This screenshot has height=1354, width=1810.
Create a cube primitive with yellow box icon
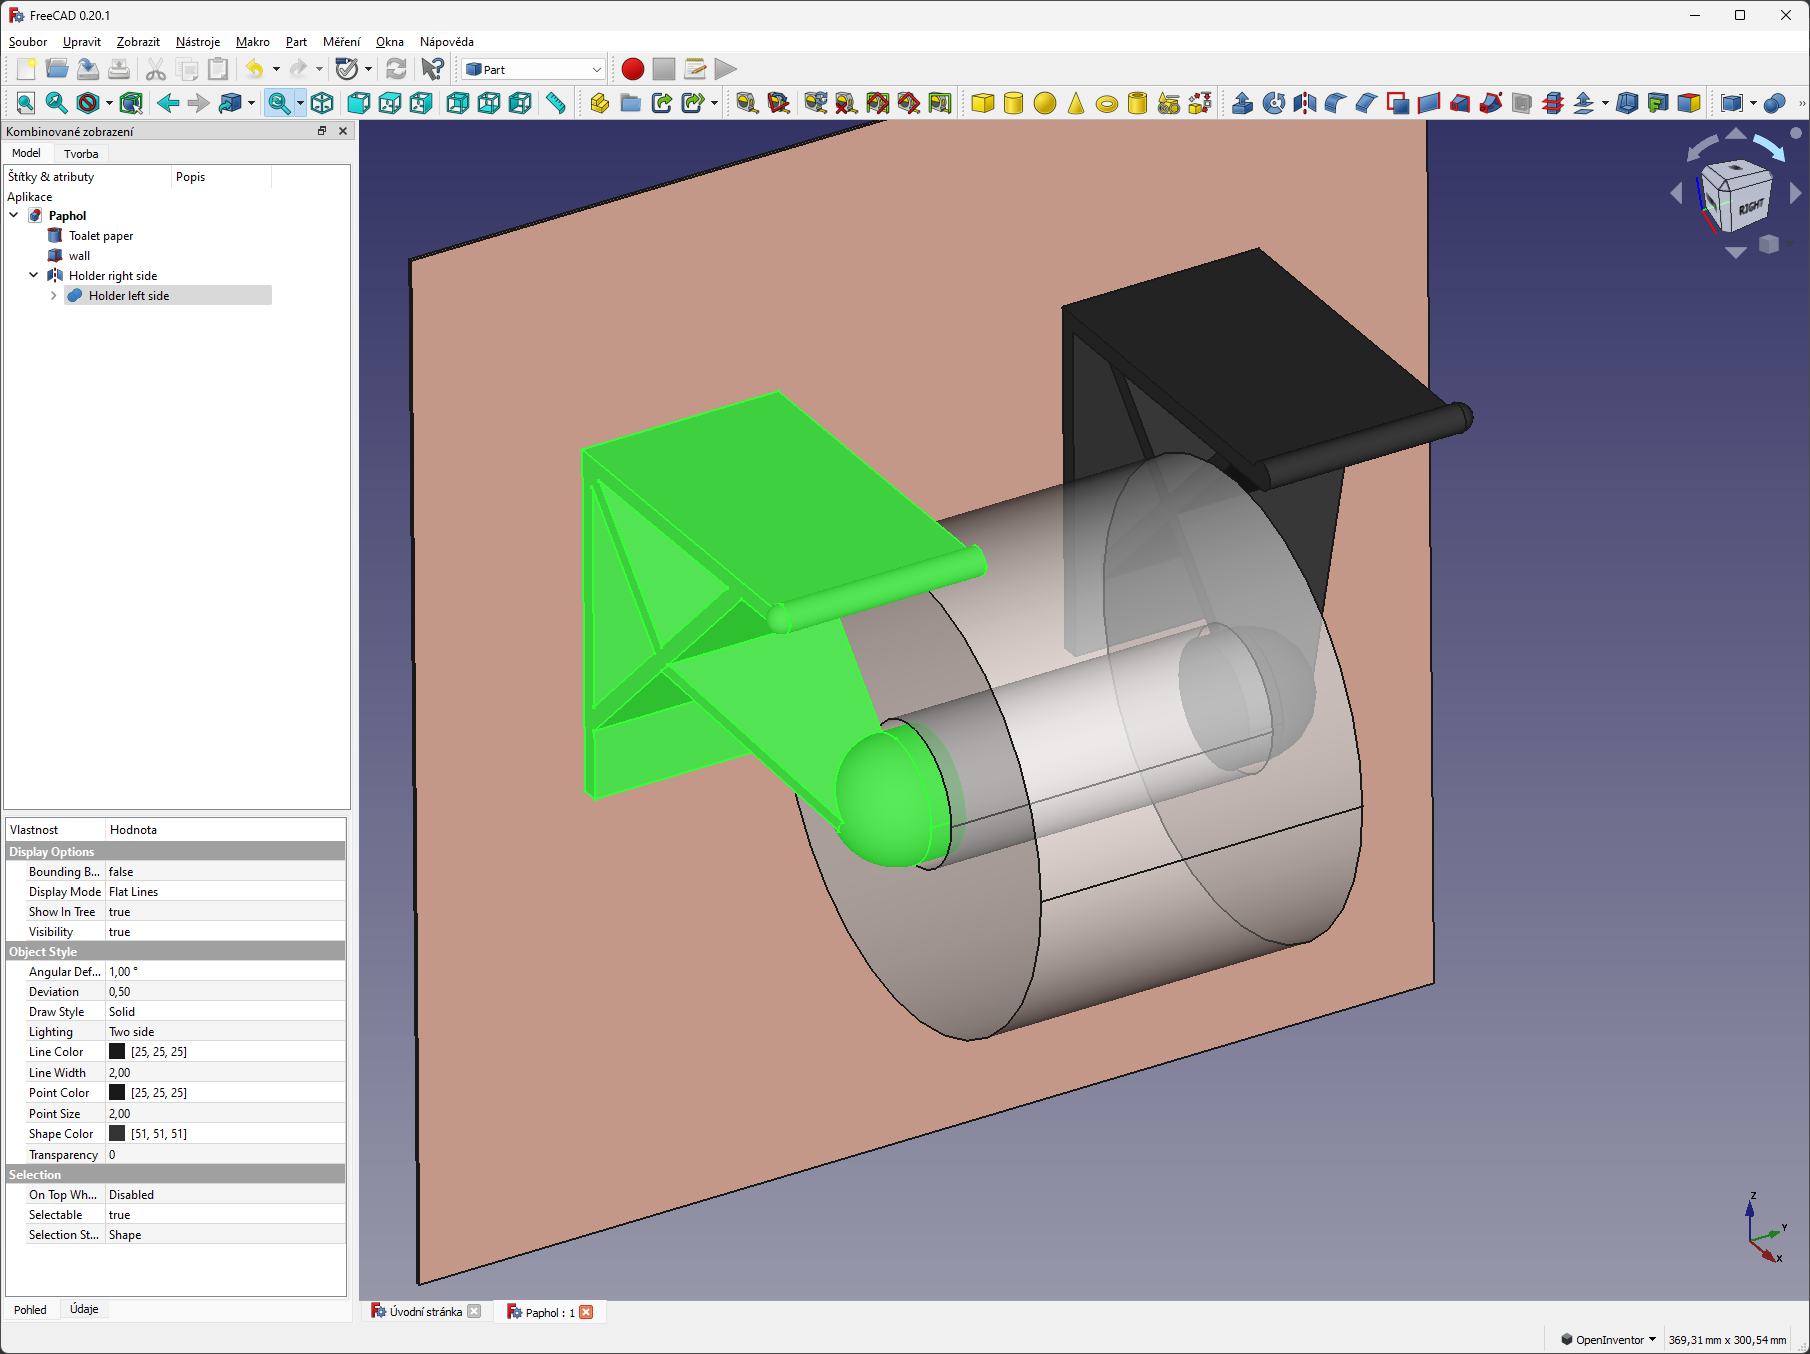pos(982,103)
